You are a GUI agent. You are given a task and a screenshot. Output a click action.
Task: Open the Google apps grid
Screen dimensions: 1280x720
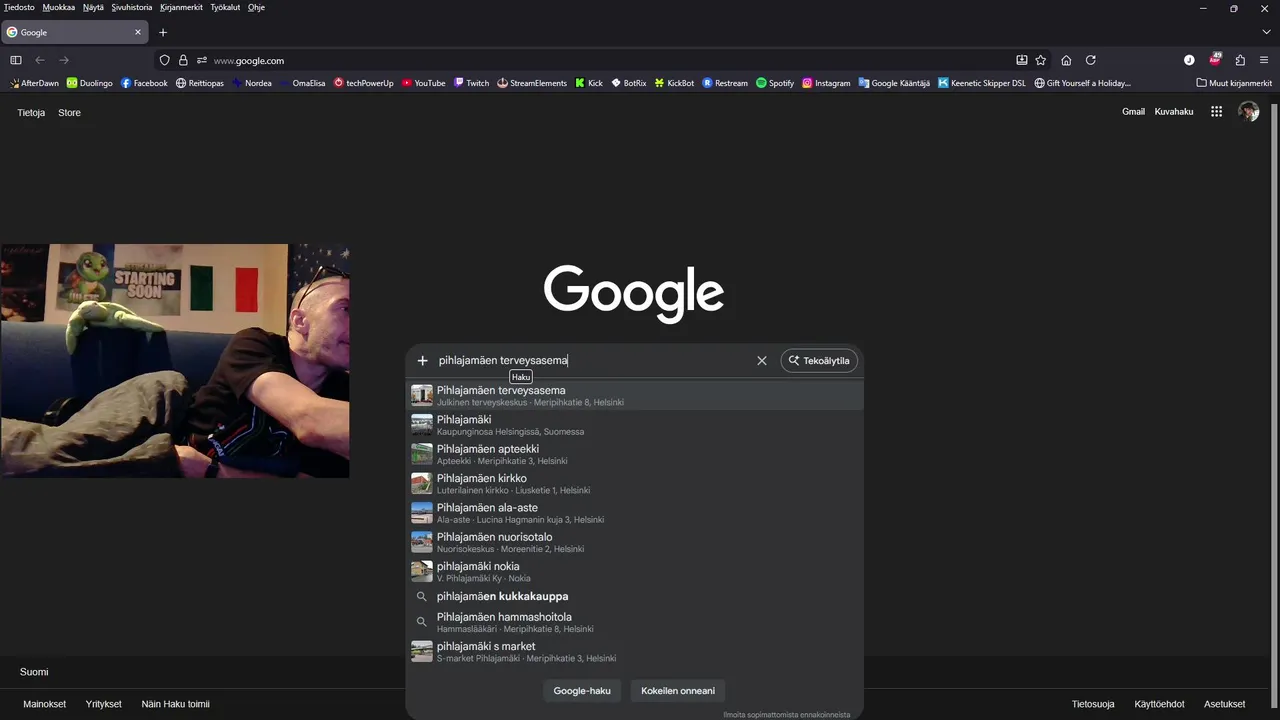pyautogui.click(x=1217, y=112)
